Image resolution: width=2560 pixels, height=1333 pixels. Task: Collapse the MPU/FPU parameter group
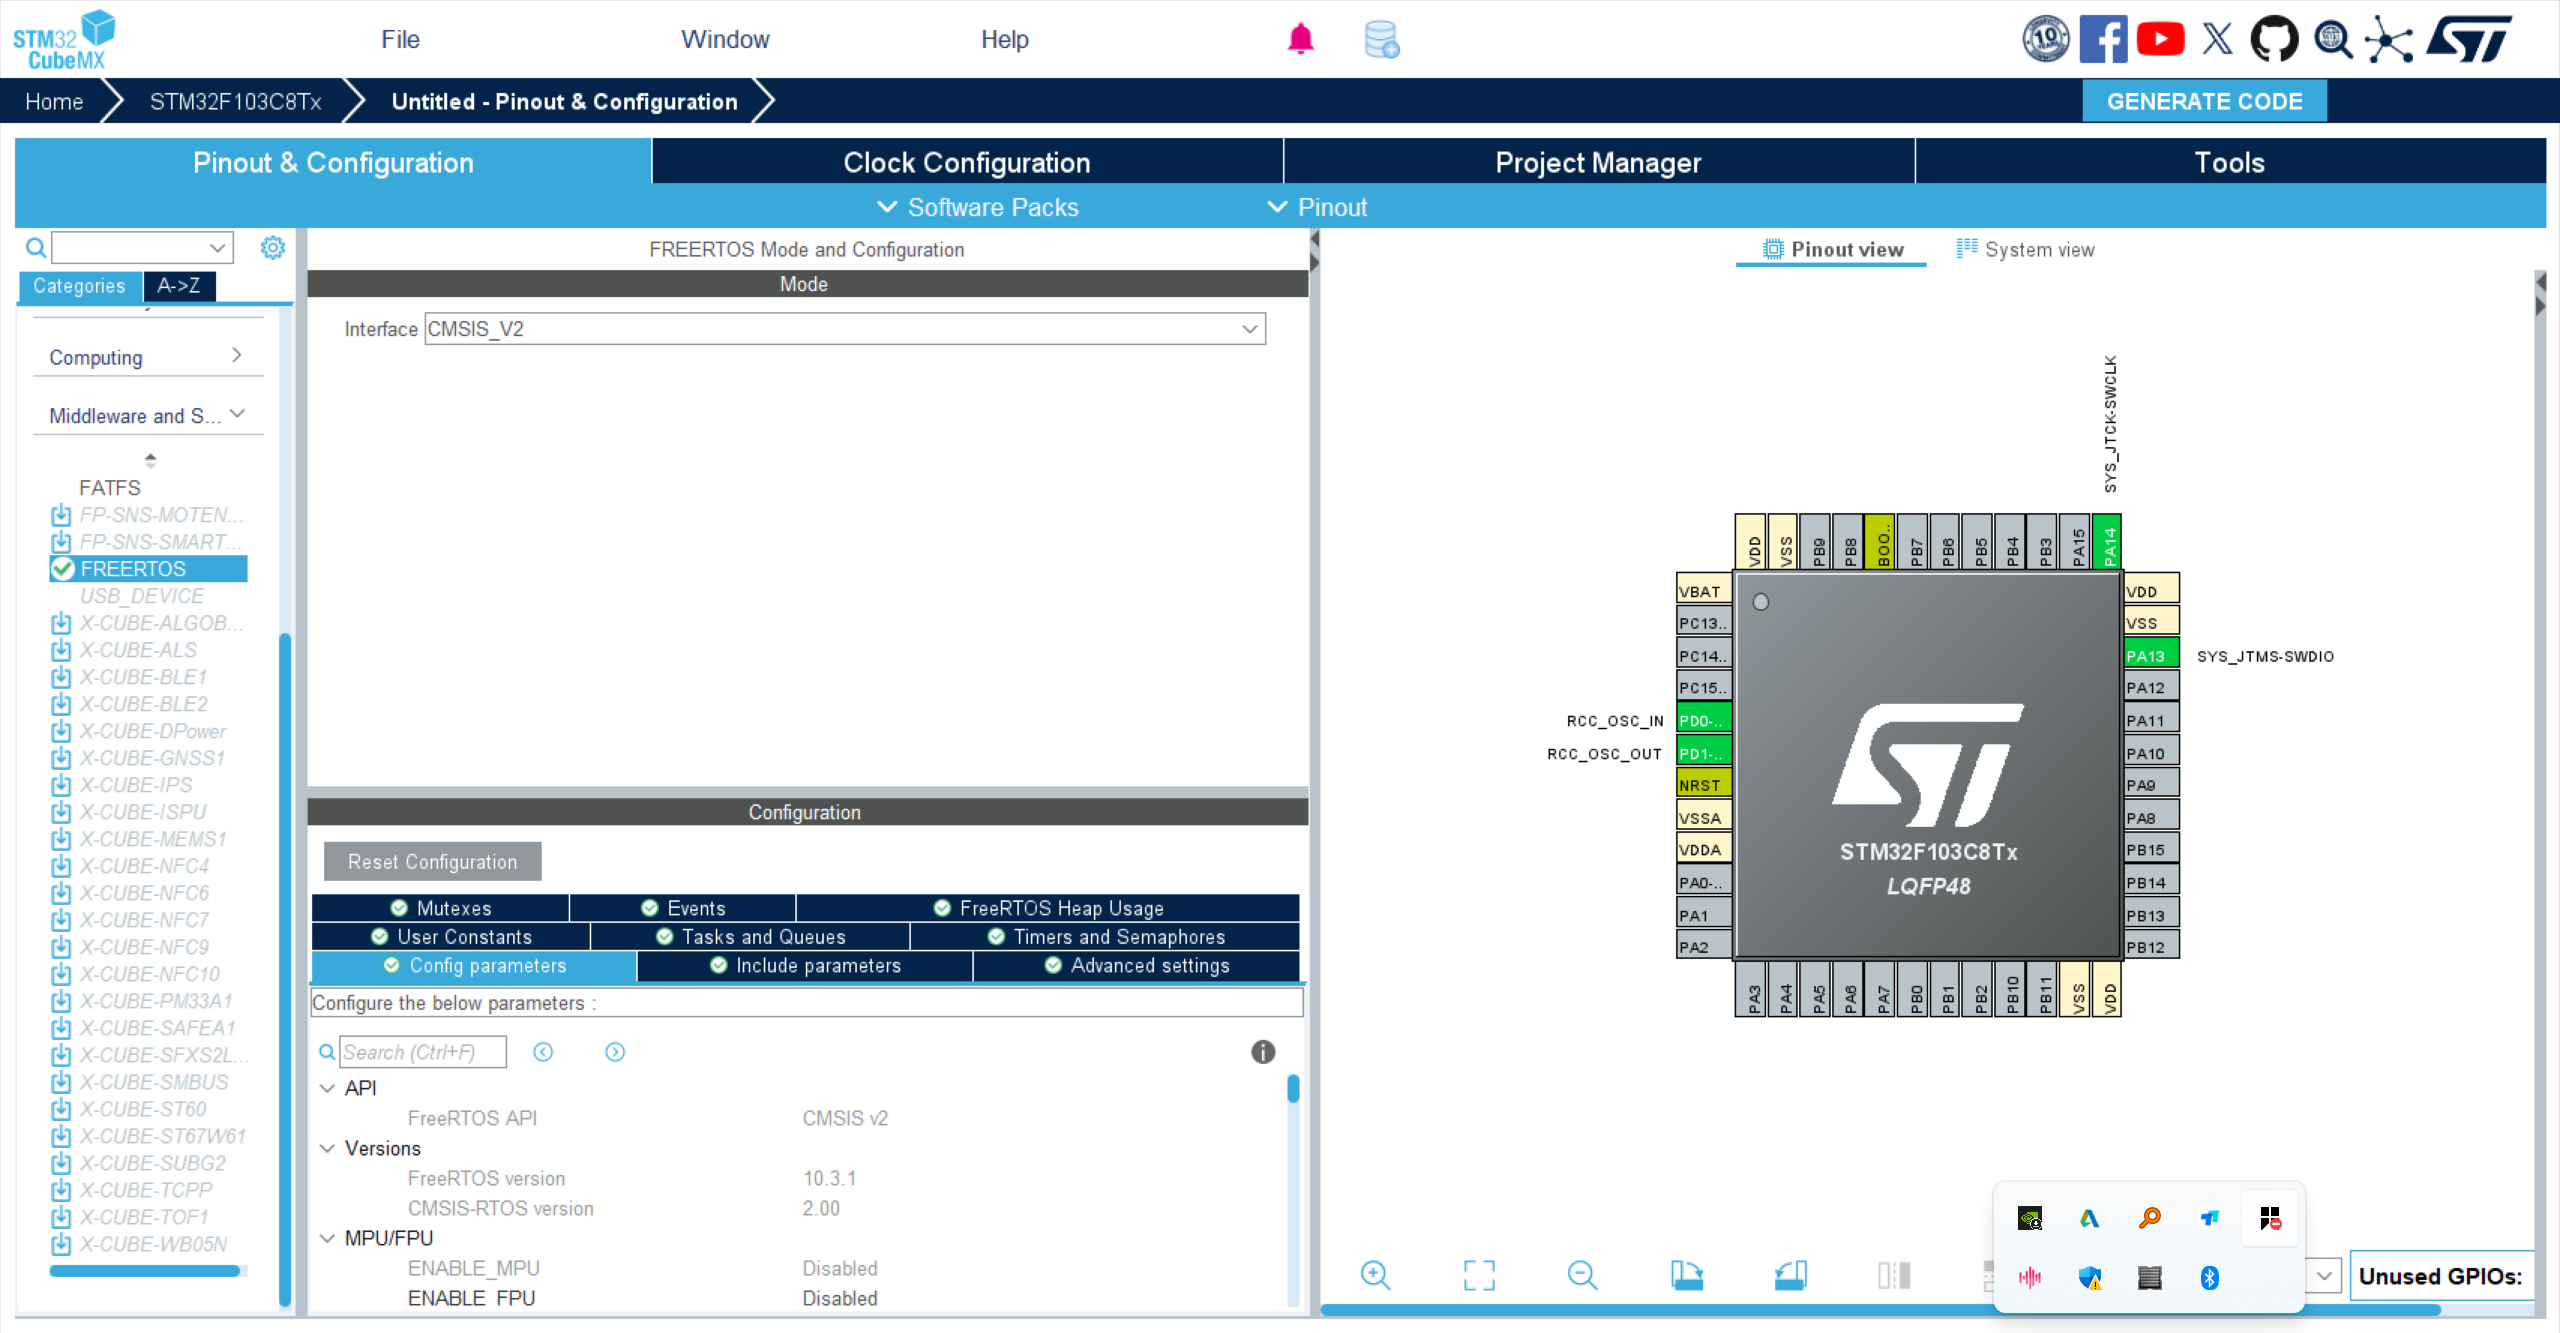tap(327, 1238)
